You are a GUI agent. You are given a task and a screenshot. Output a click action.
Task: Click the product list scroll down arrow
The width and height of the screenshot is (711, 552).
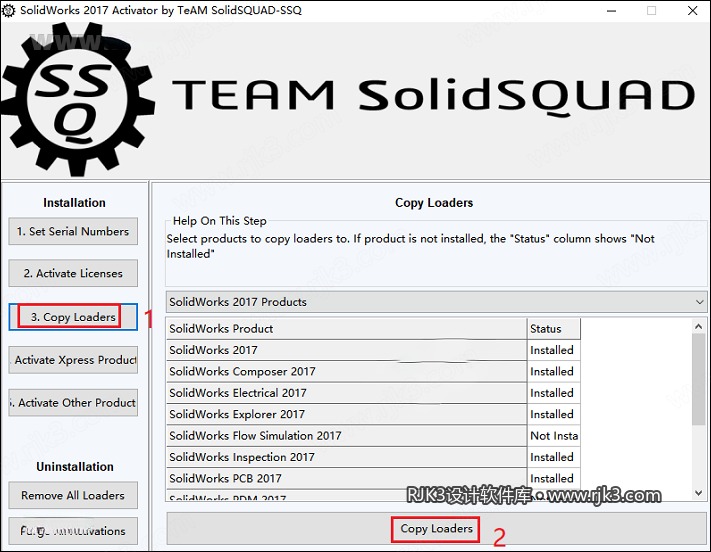699,493
